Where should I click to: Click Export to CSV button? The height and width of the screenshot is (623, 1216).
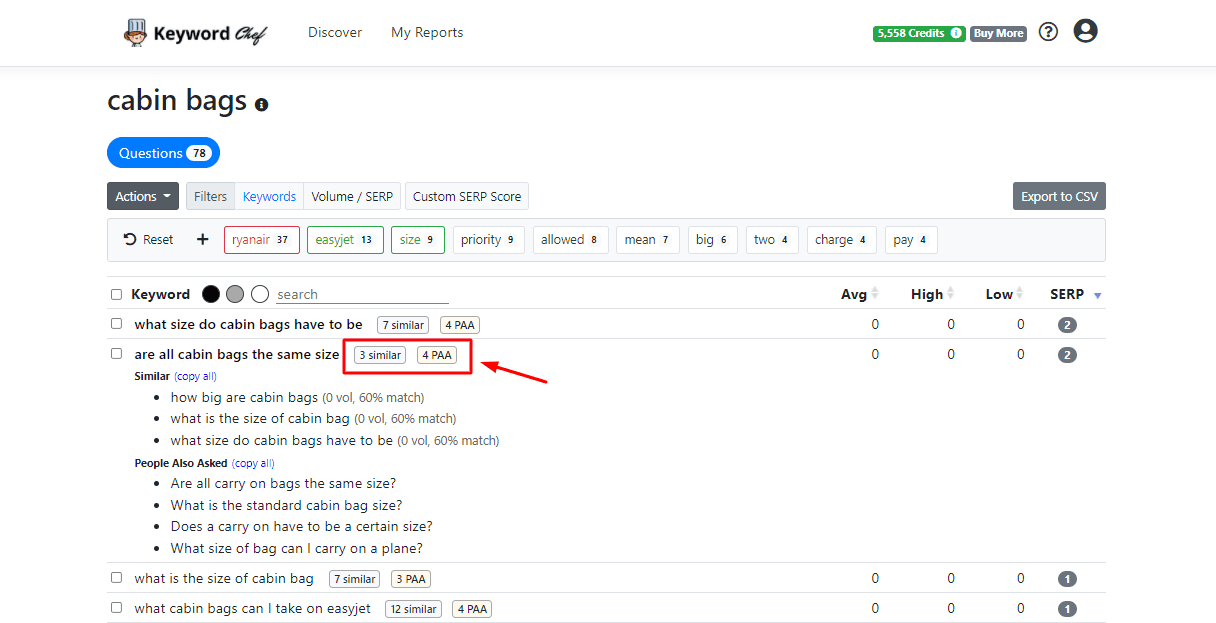pyautogui.click(x=1059, y=196)
